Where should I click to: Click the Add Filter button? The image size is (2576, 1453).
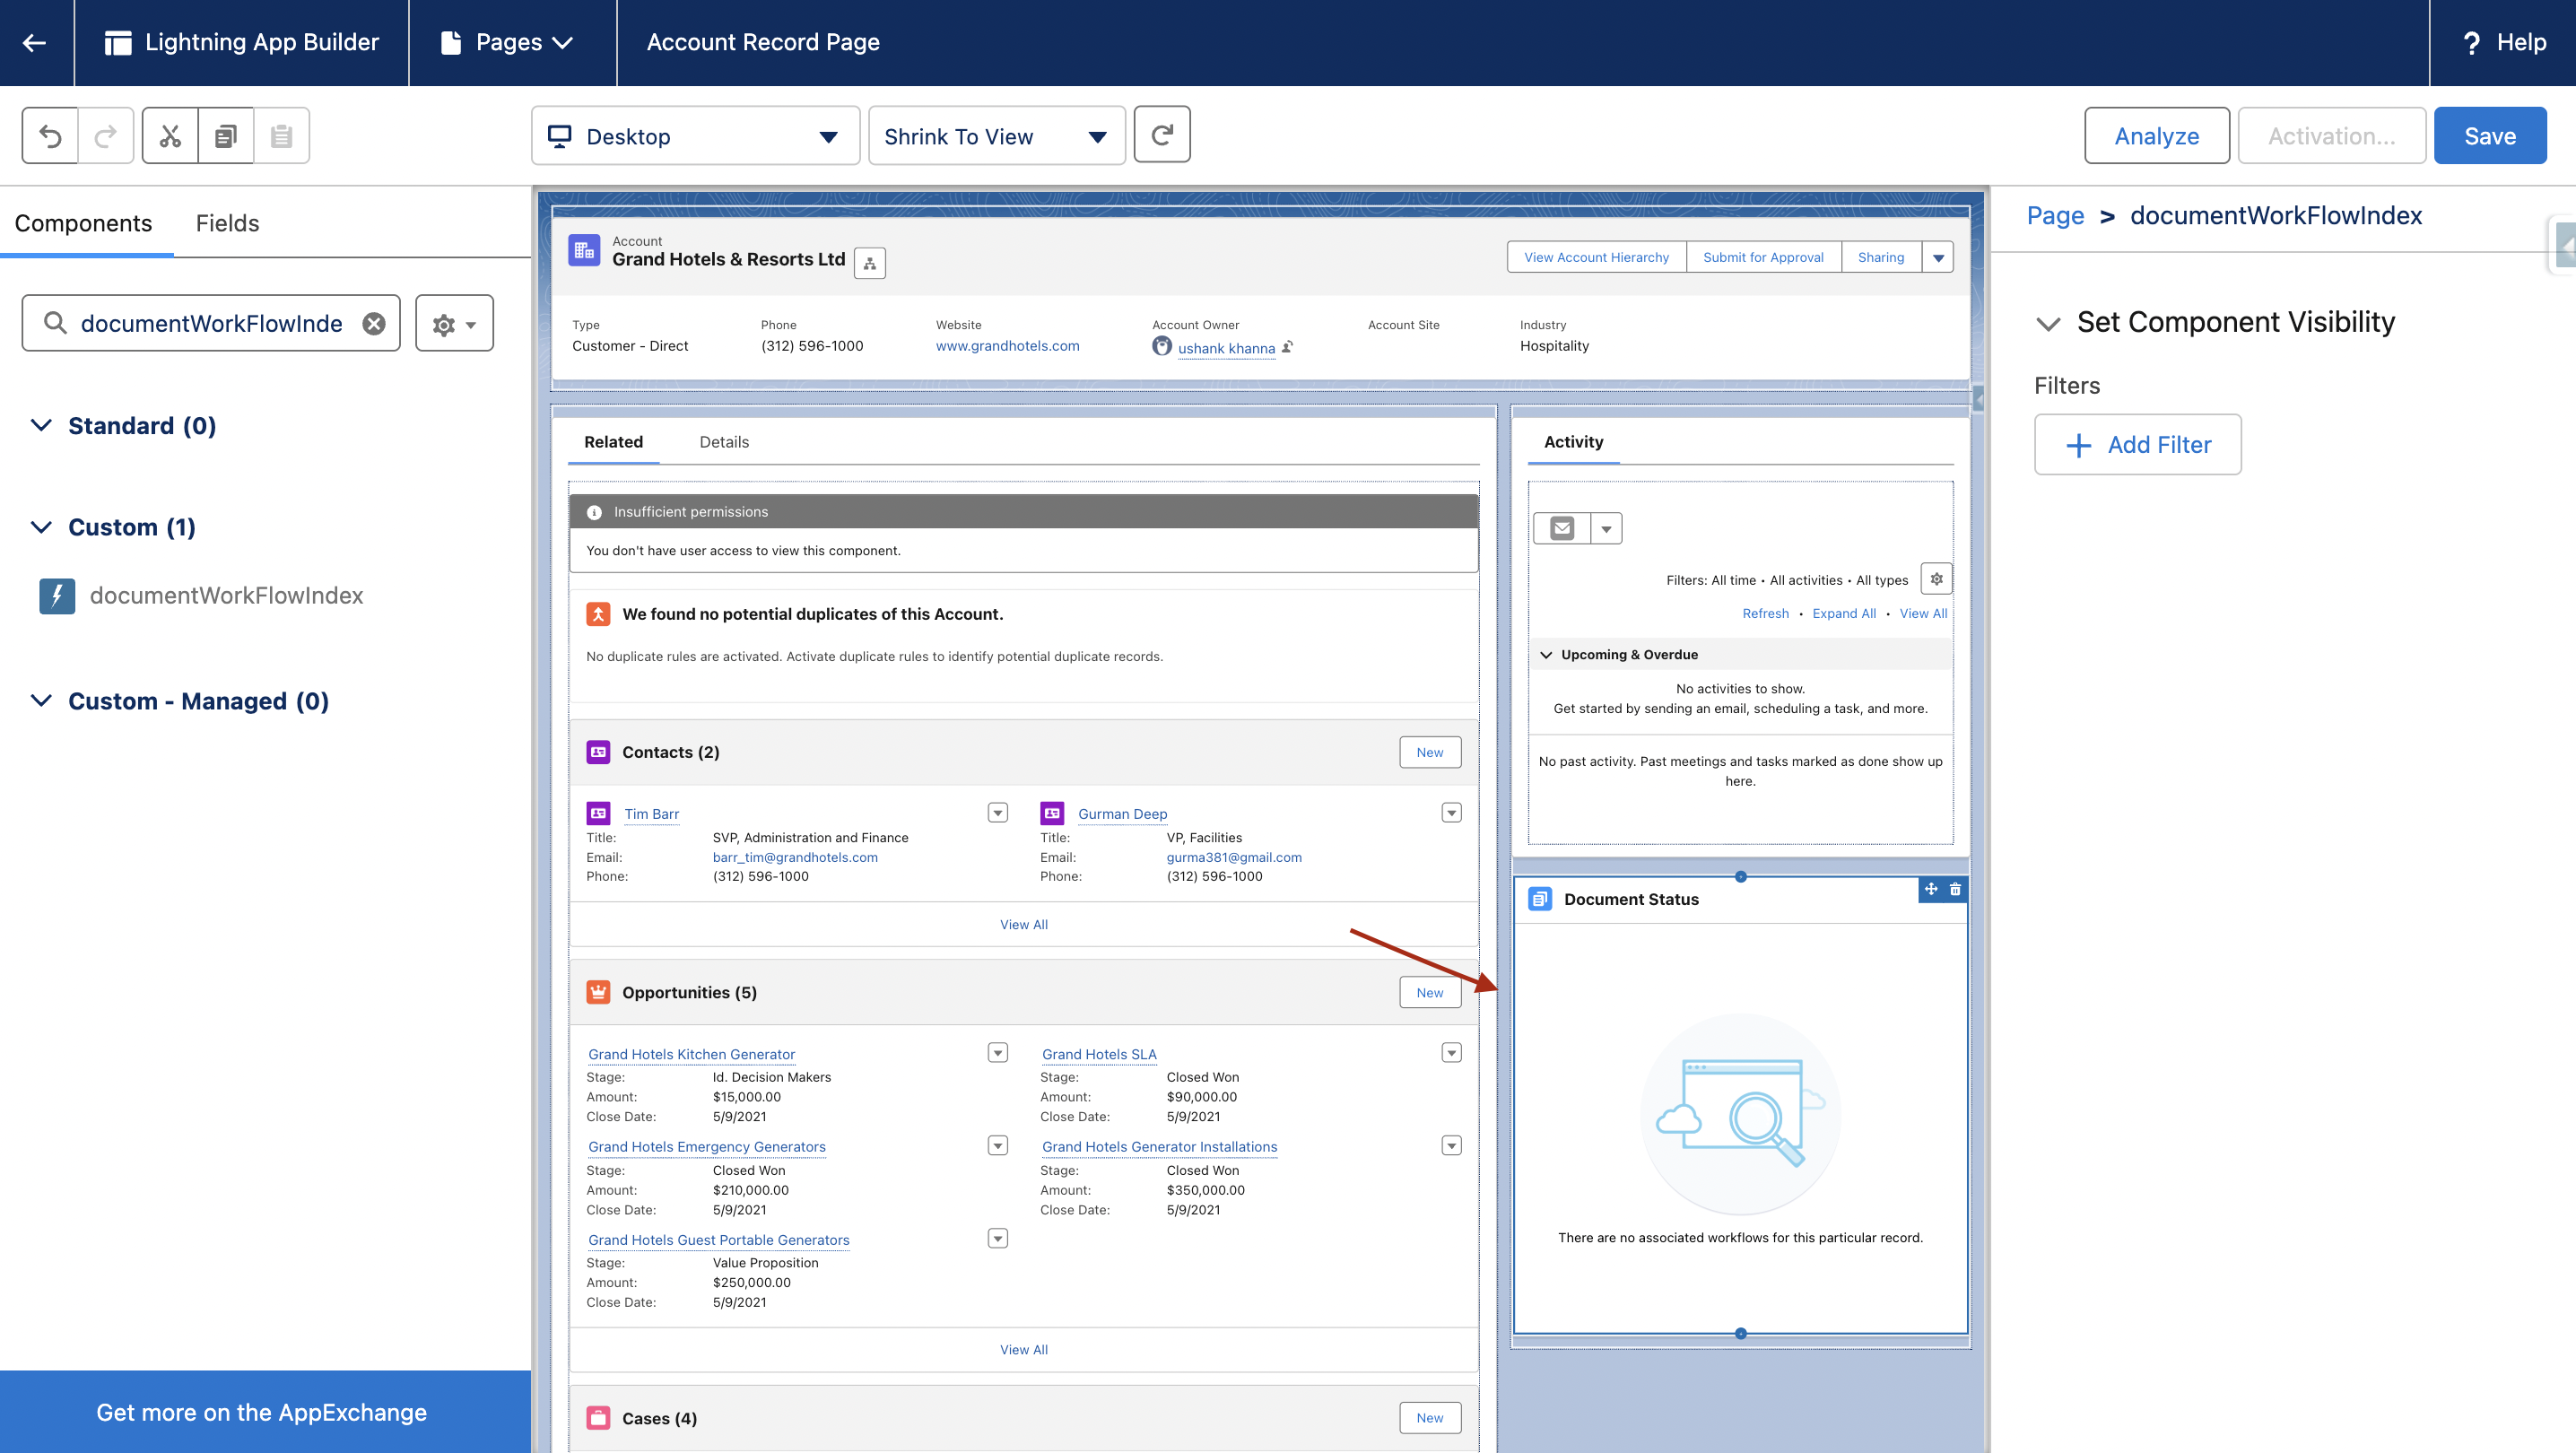tap(2138, 445)
